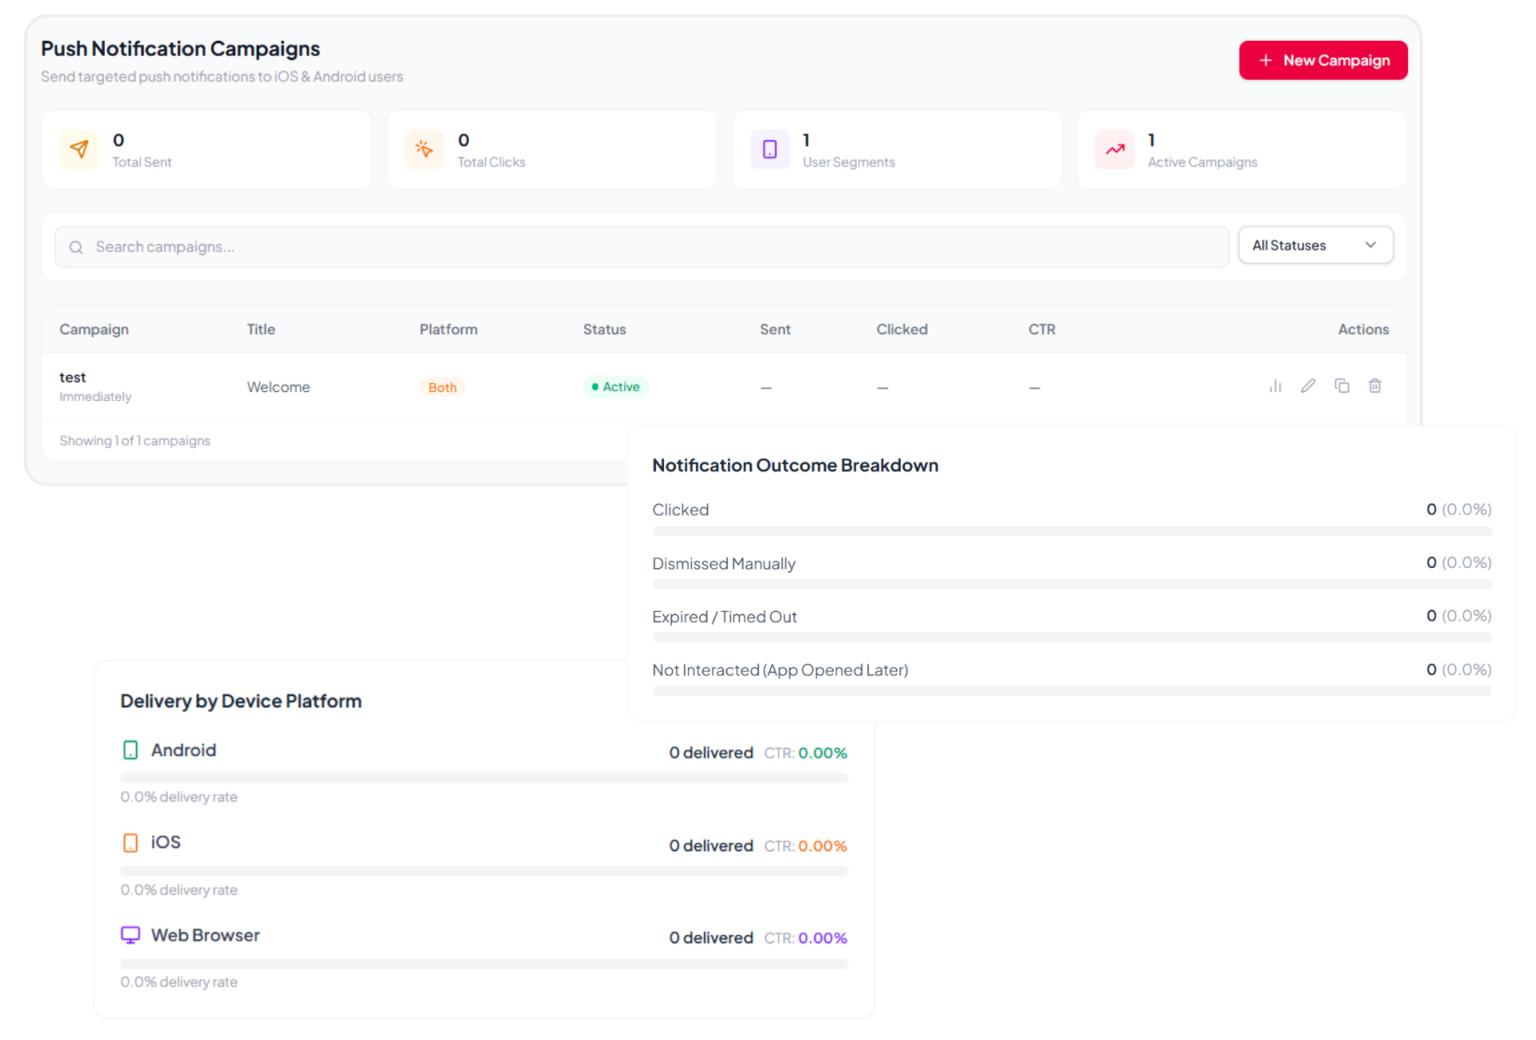Click the Active status badge
The width and height of the screenshot is (1536, 1040).
point(616,387)
